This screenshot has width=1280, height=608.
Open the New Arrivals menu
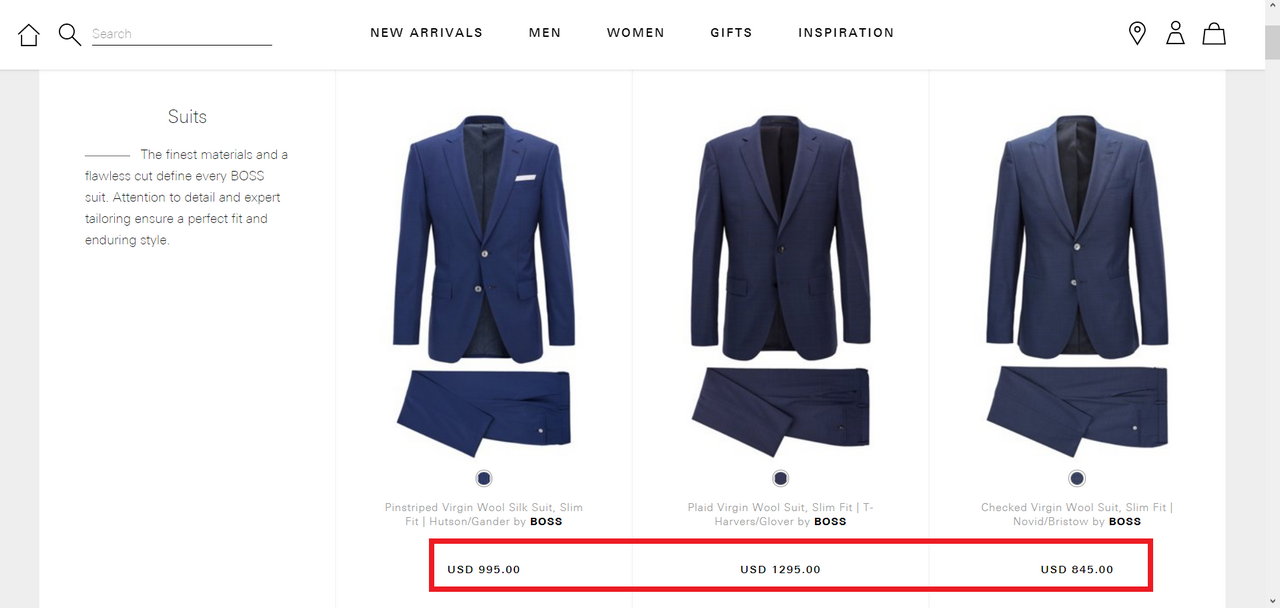426,33
